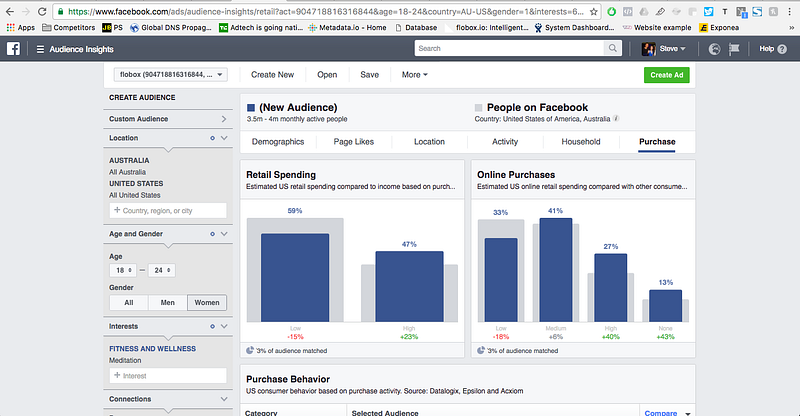Switch to the Location tab
Image resolution: width=800 pixels, height=416 pixels.
click(x=429, y=142)
